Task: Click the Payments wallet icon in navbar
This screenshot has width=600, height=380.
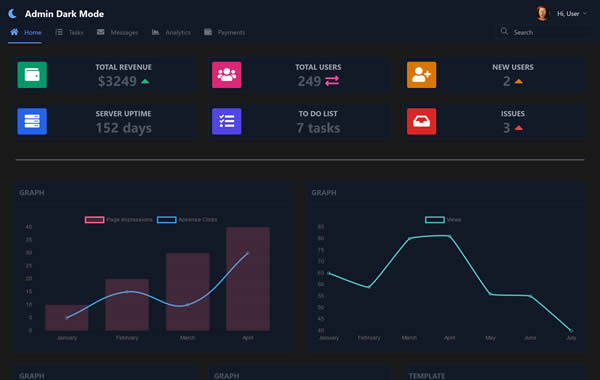Action: [x=208, y=32]
